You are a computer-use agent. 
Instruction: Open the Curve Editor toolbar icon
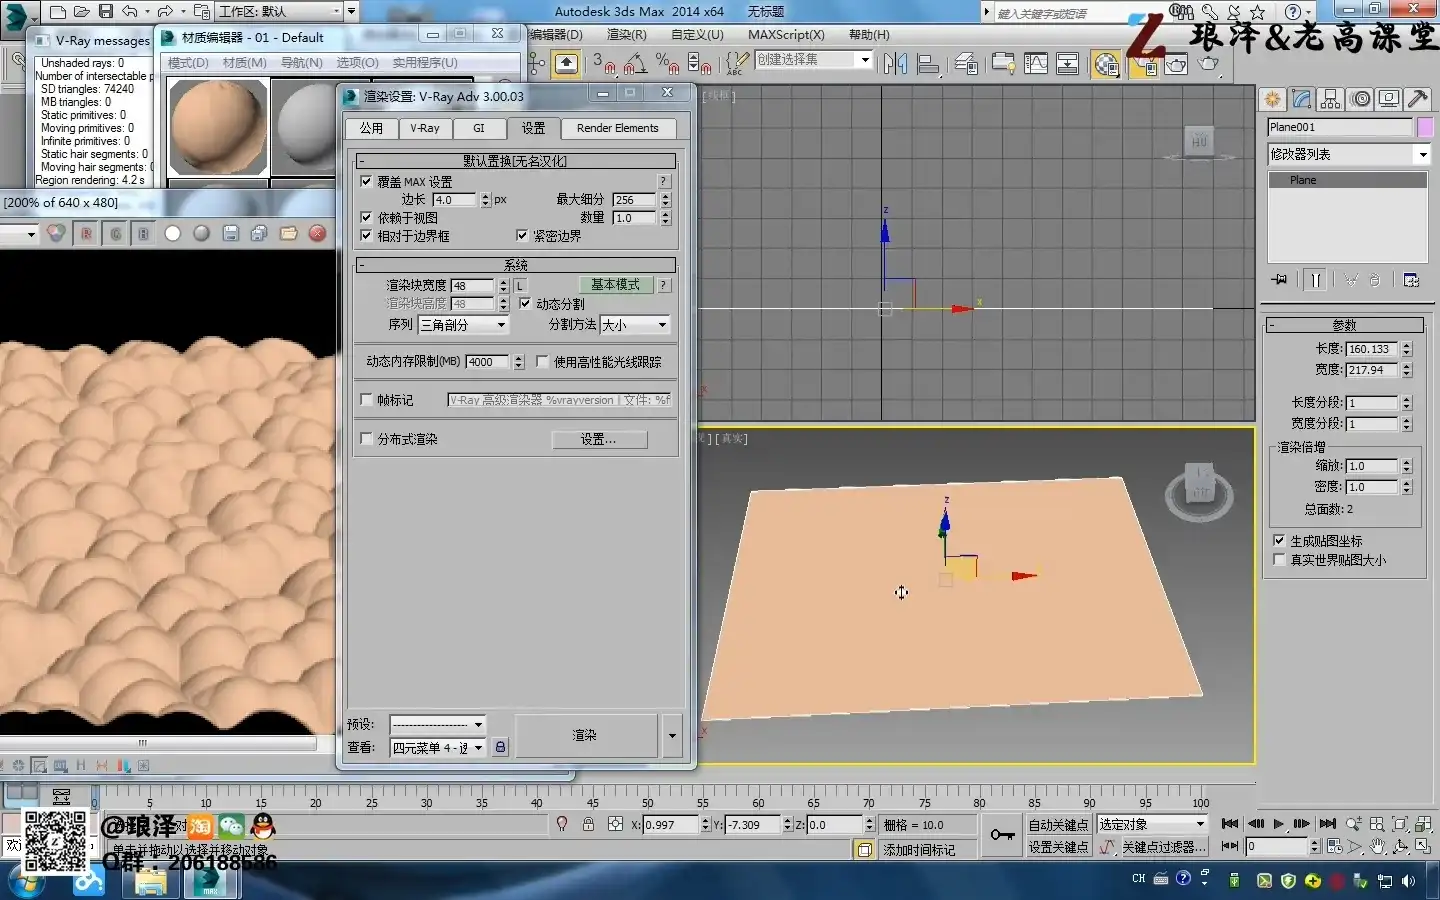point(1036,64)
